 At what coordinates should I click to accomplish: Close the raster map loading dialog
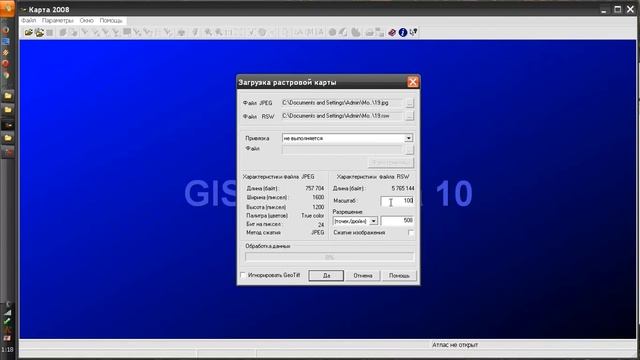(x=413, y=82)
